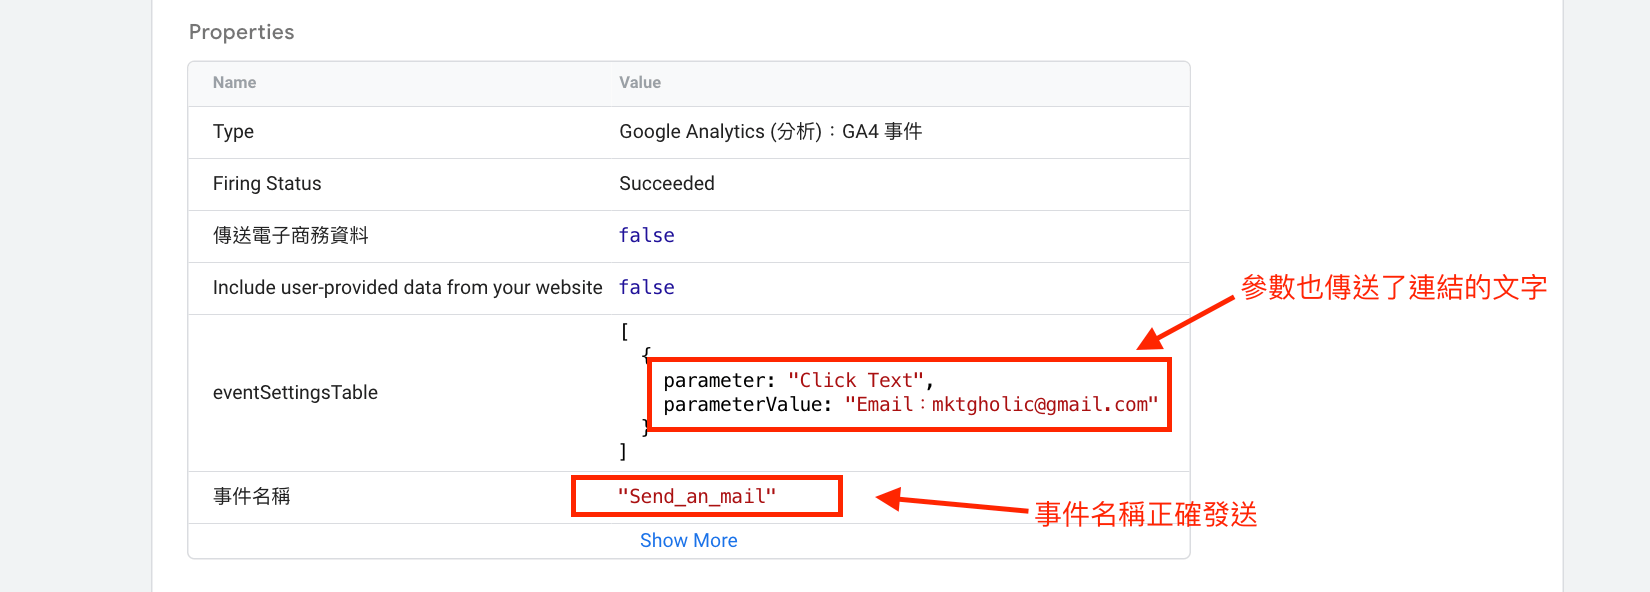
Task: Click the Google Analytics GA4 事件 type value
Action: (771, 132)
